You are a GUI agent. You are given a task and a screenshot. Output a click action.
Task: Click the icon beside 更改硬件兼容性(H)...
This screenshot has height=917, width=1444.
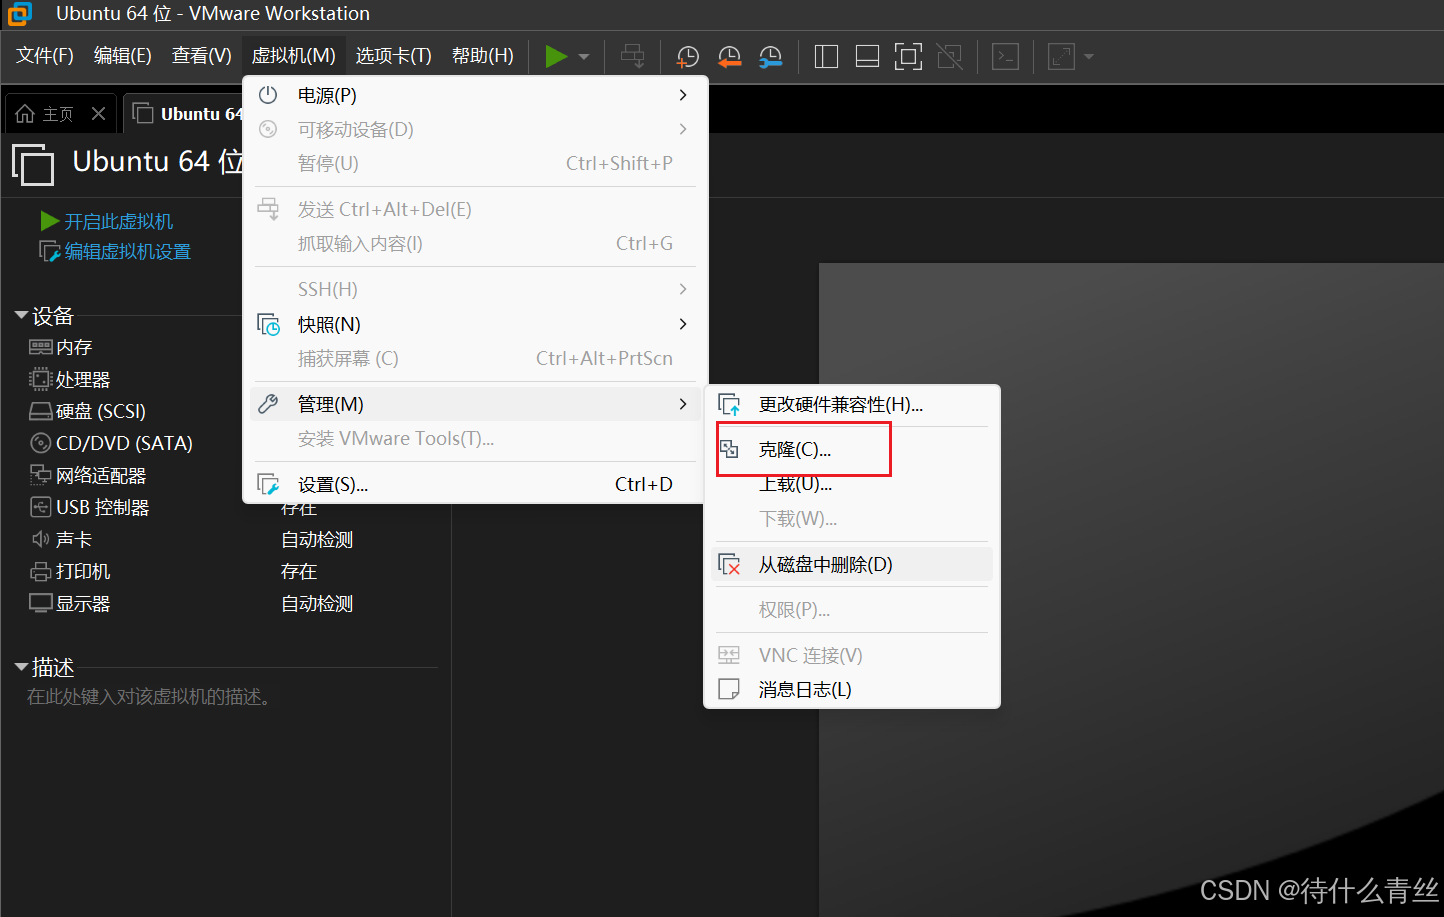[x=730, y=405]
